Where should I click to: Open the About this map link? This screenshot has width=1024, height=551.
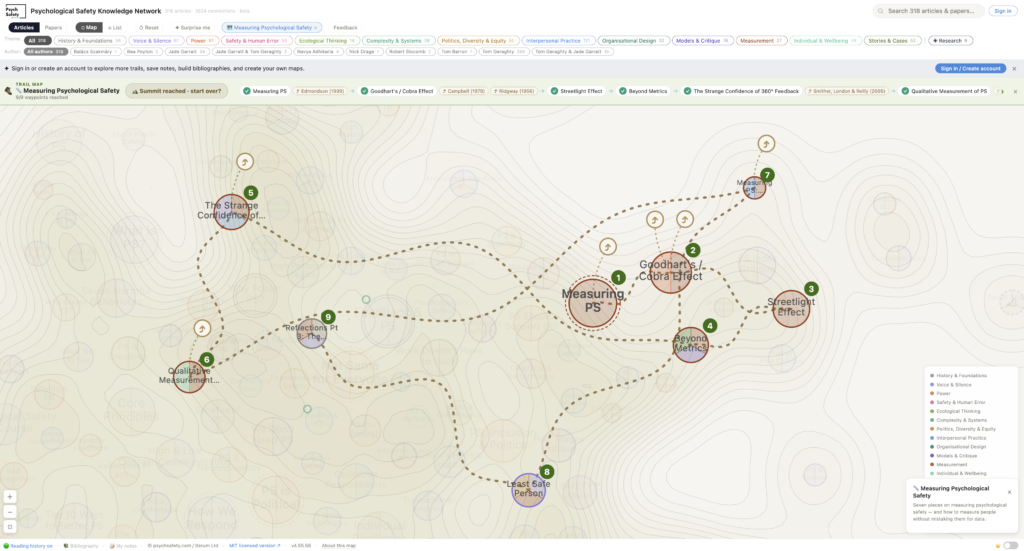pos(339,545)
